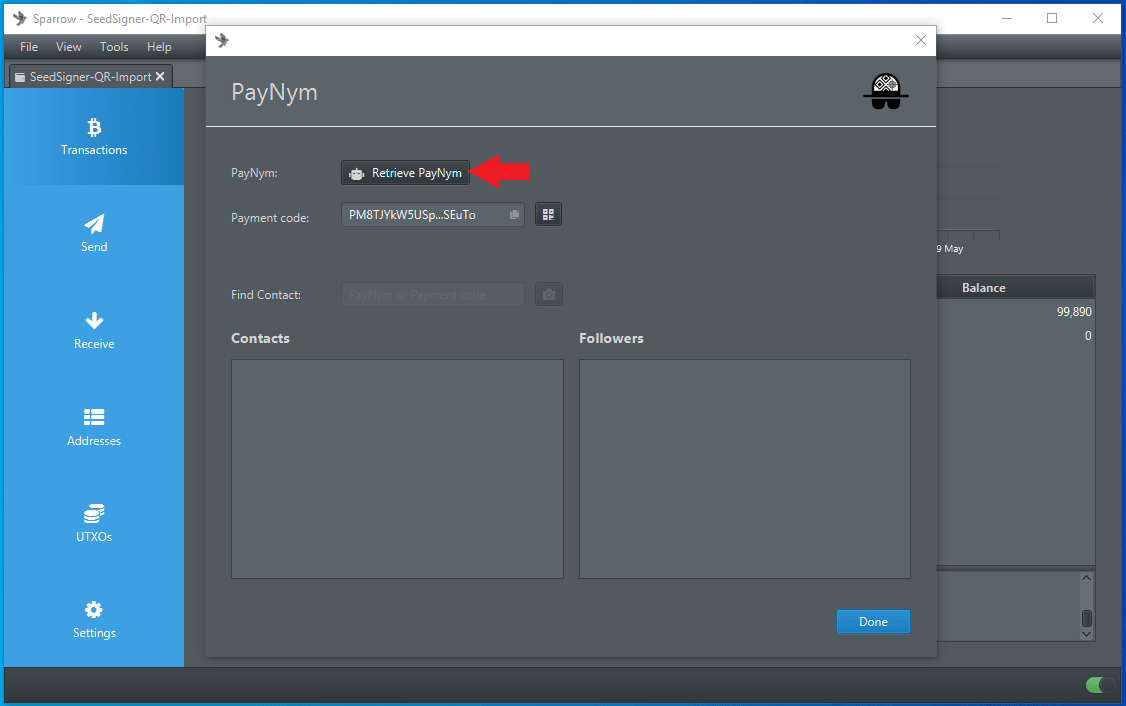Close the SeedSigner-QR-Import tab
The width and height of the screenshot is (1126, 706).
point(160,77)
